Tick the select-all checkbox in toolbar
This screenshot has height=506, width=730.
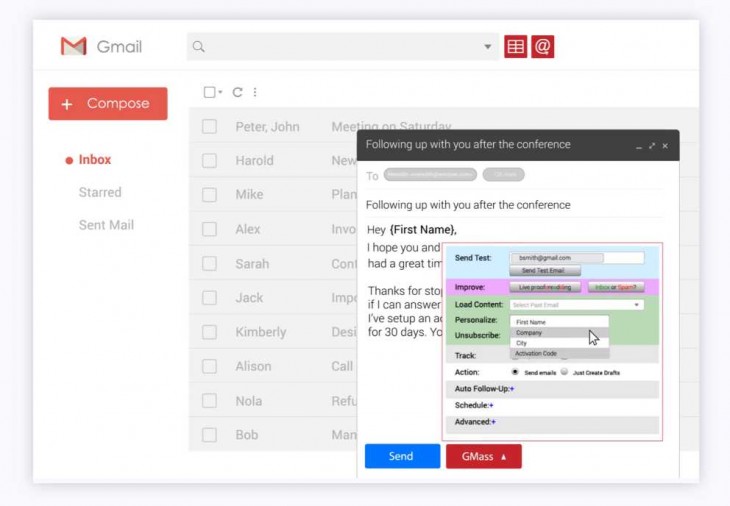pyautogui.click(x=210, y=92)
